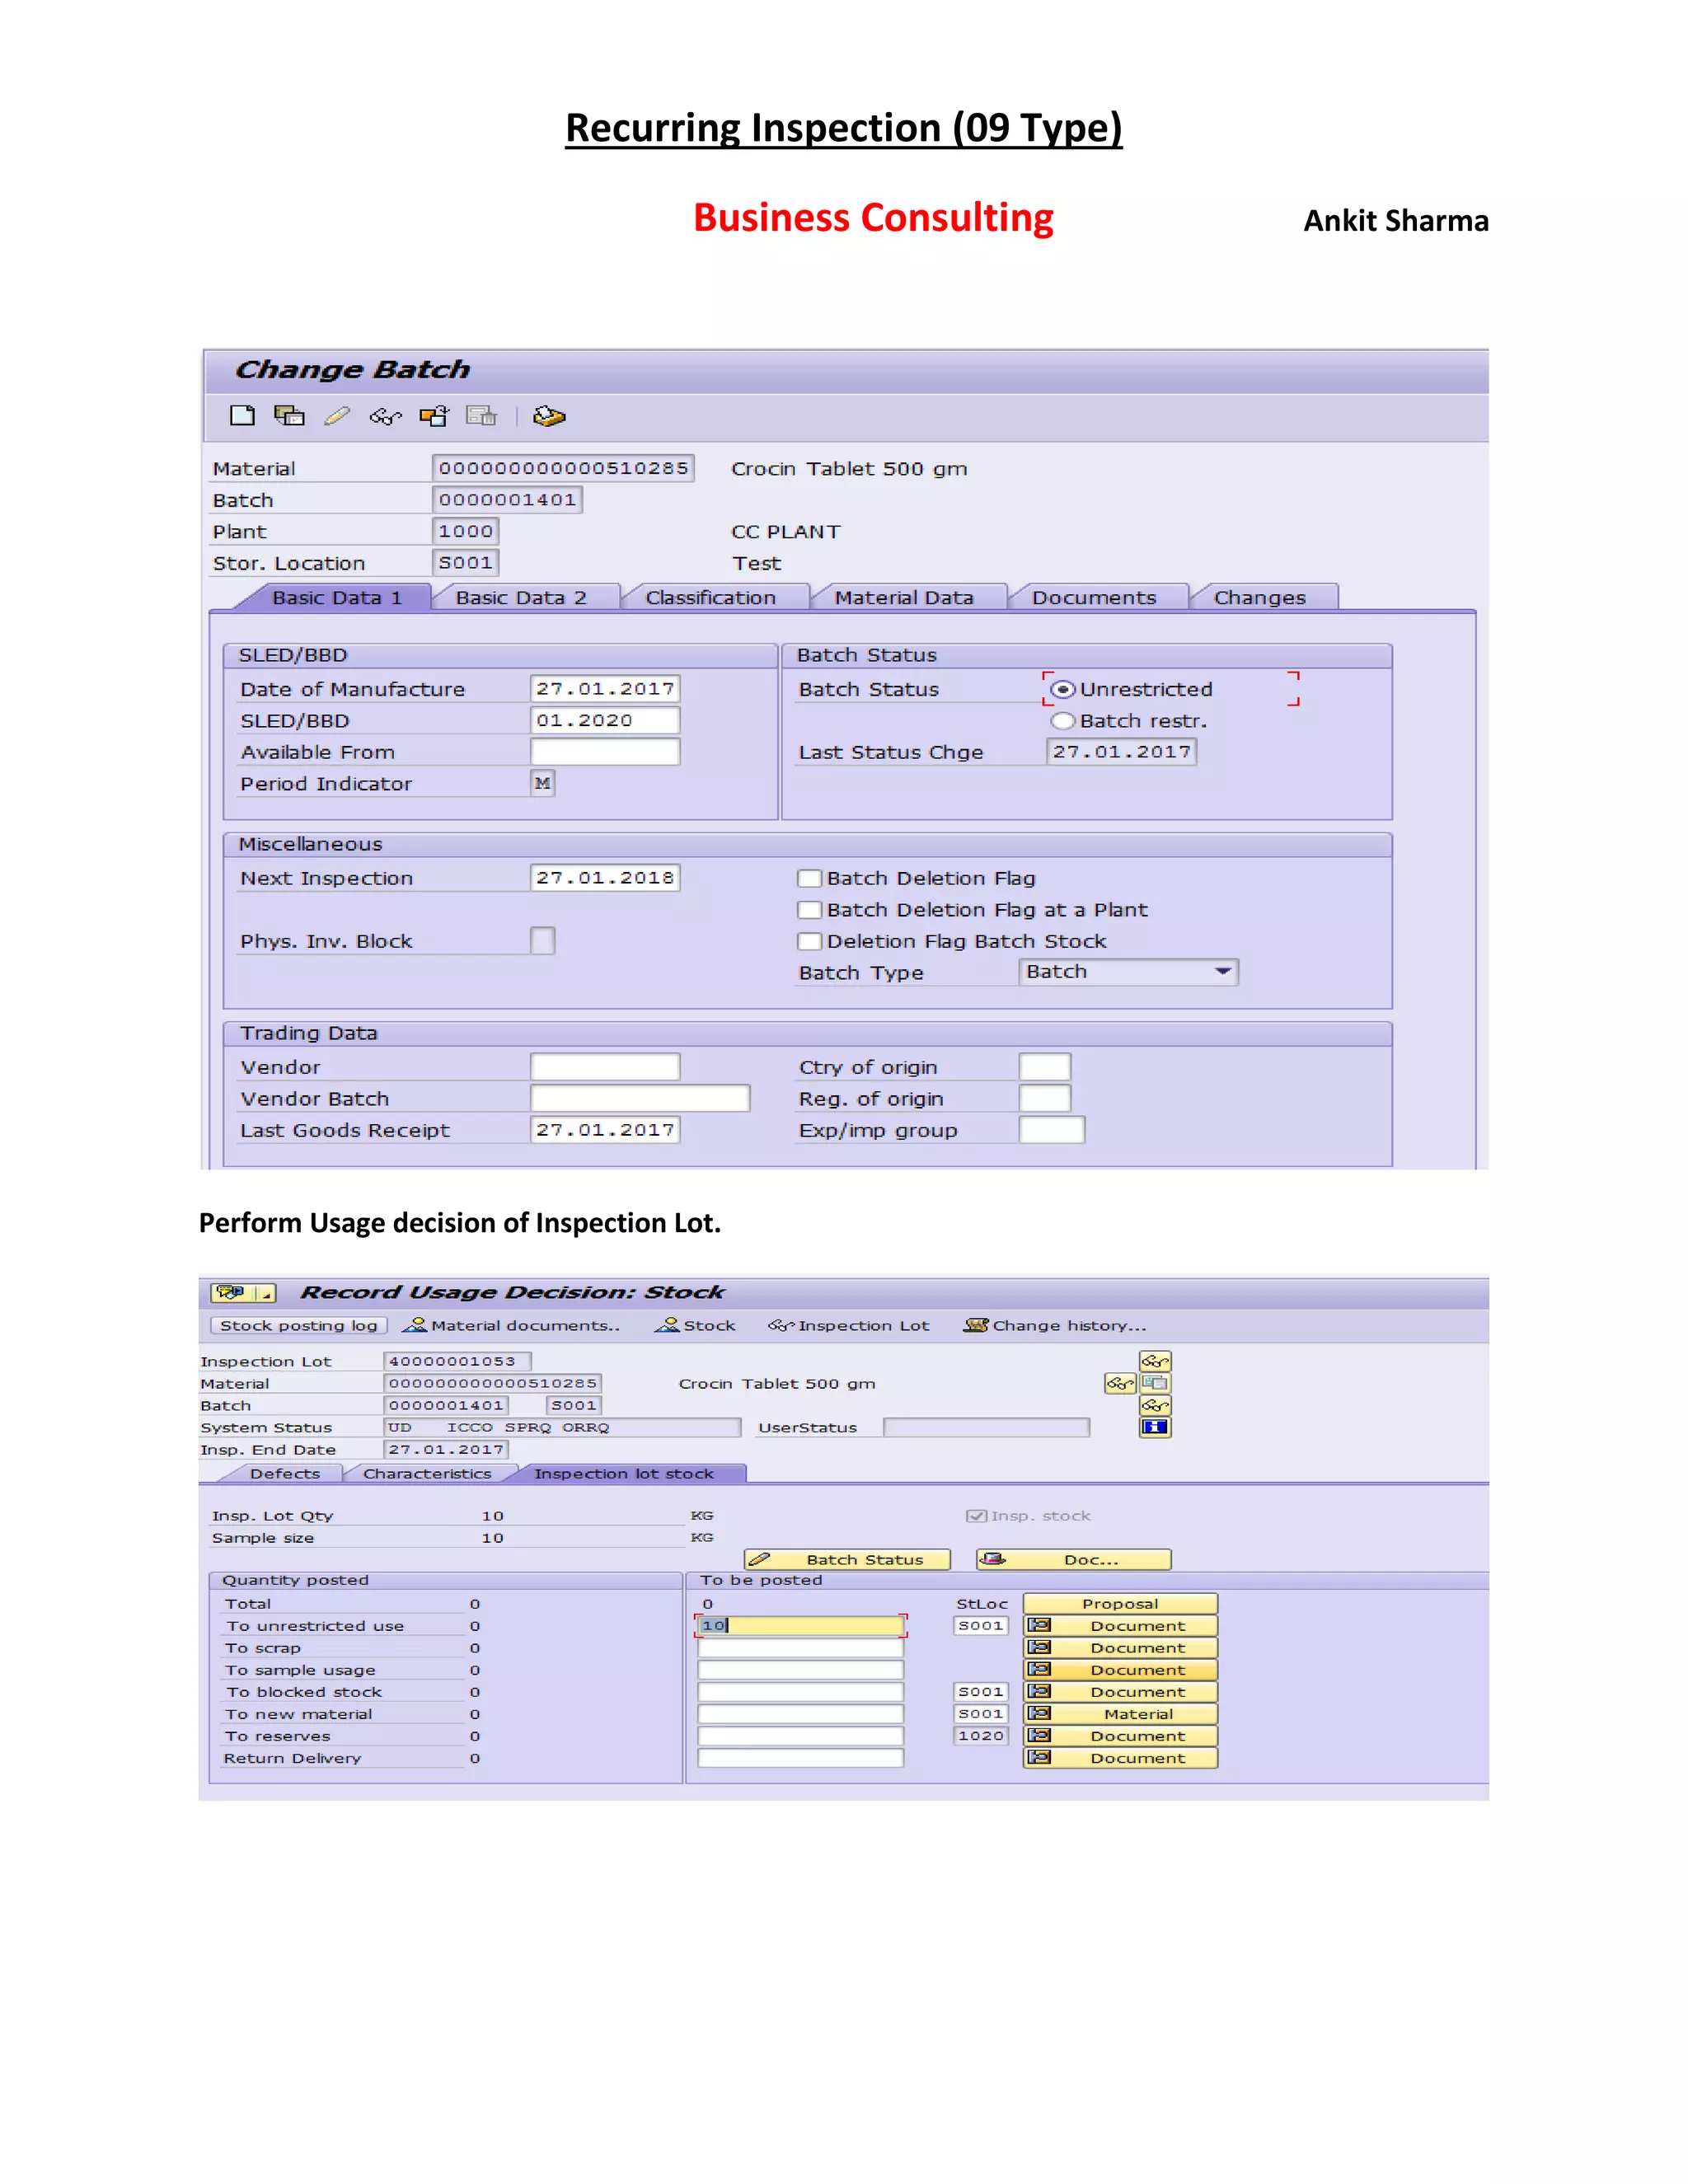
Task: Click the blue info icon beside UserStatus
Action: coord(1155,1427)
